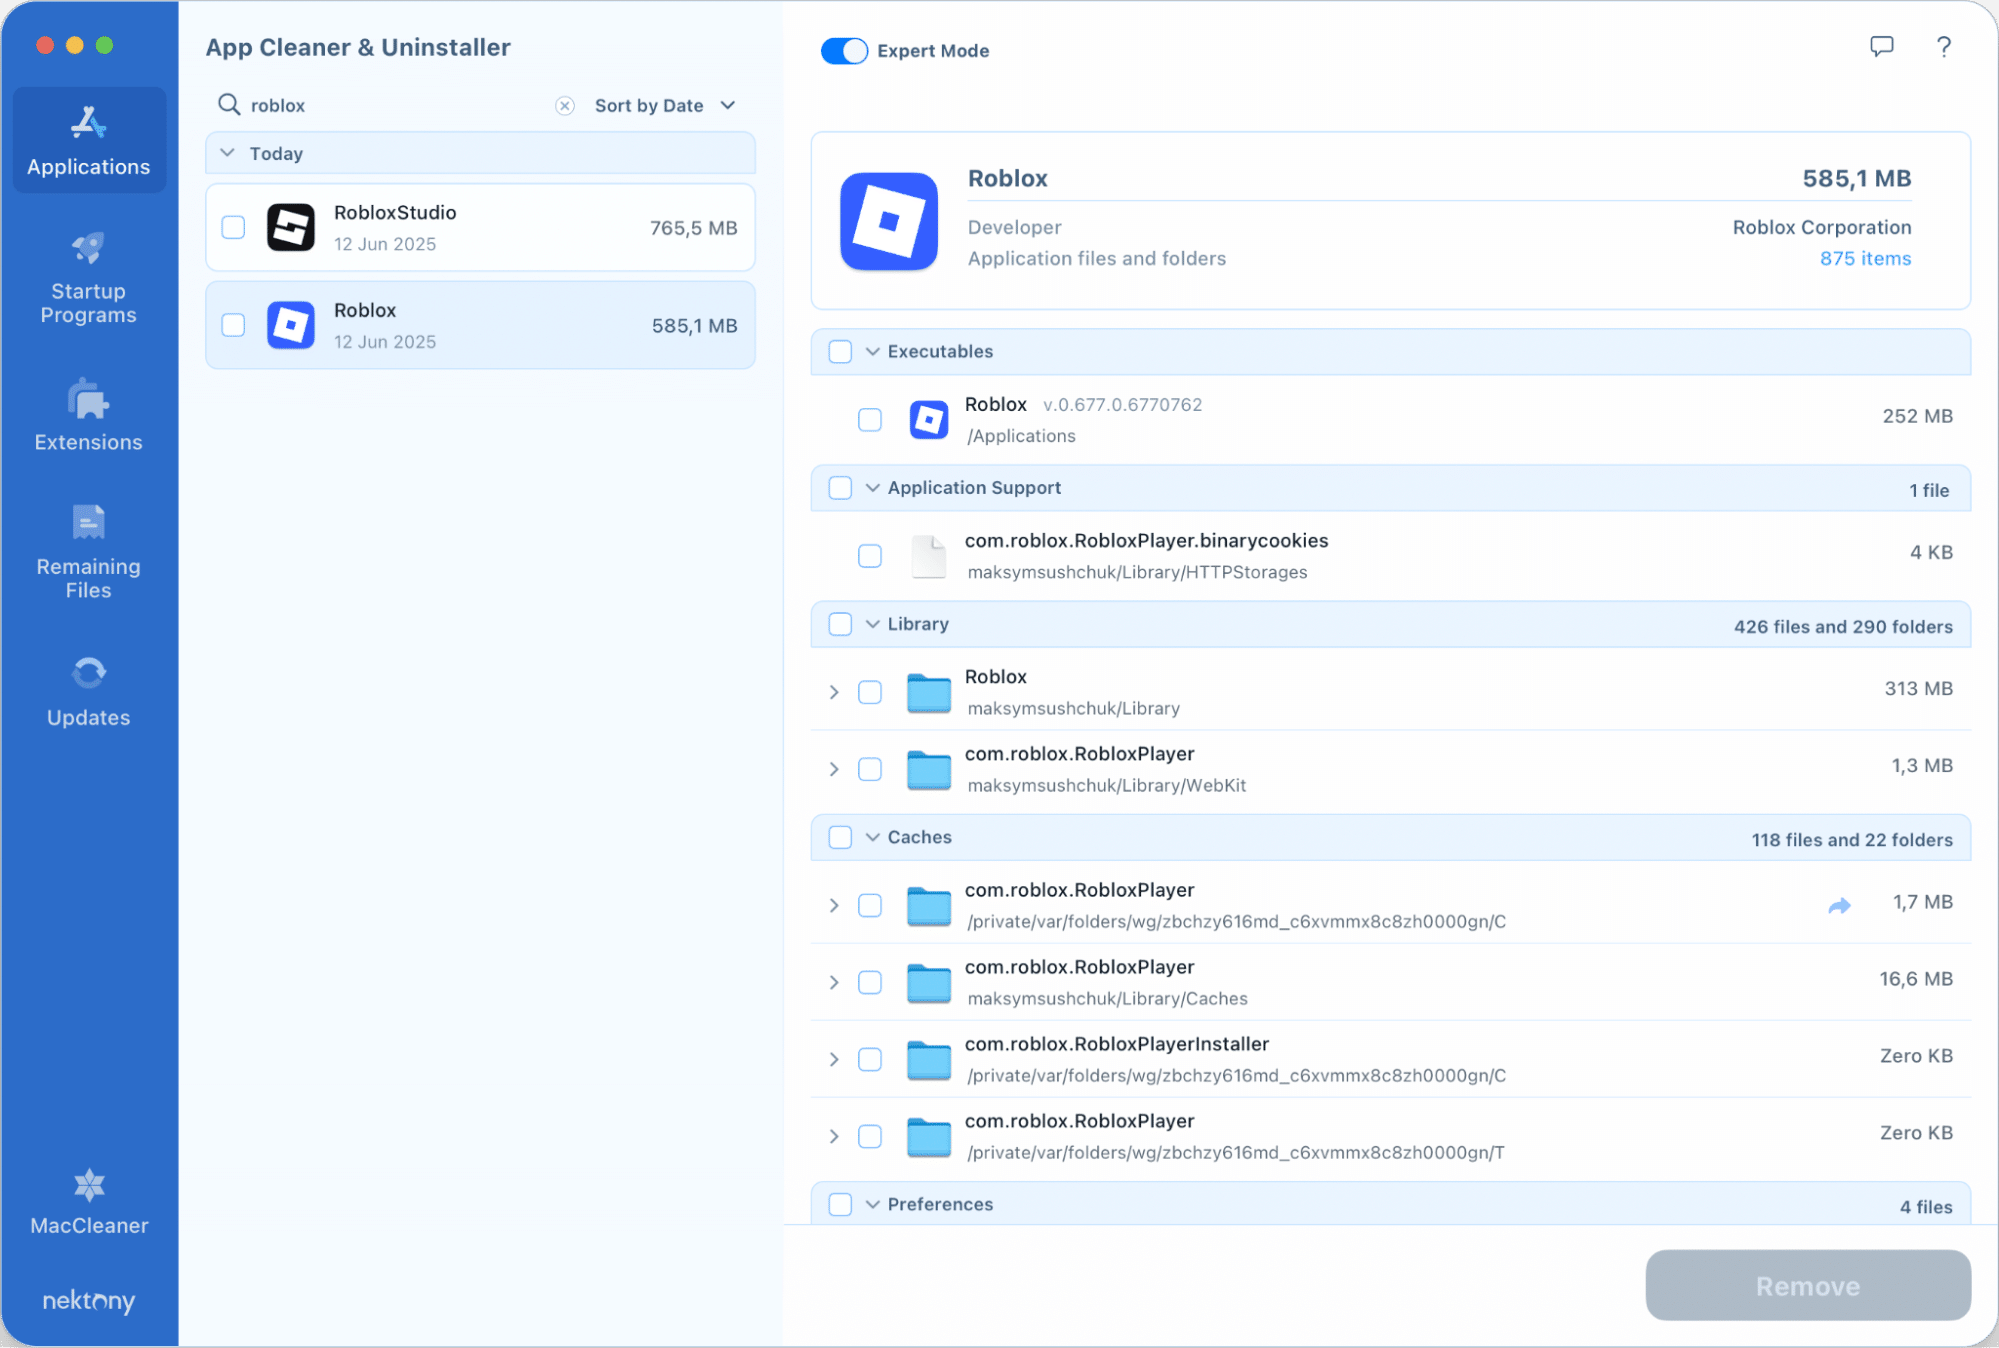Clear the search field with X icon

pyautogui.click(x=565, y=106)
